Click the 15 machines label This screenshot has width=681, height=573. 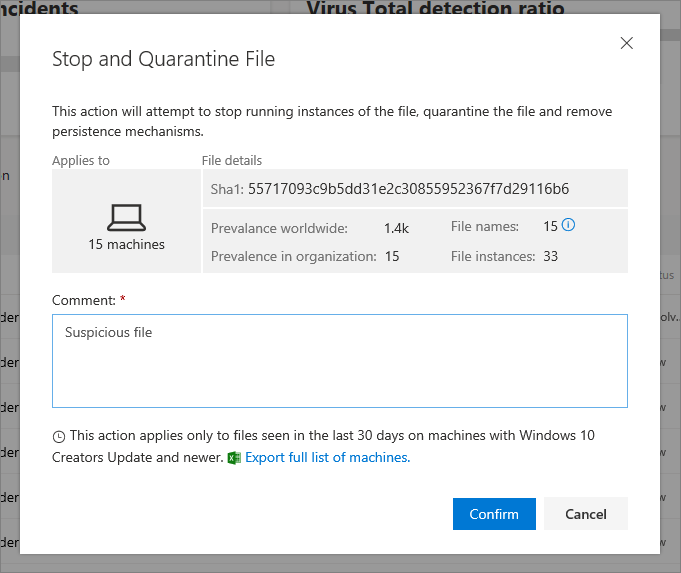(126, 244)
